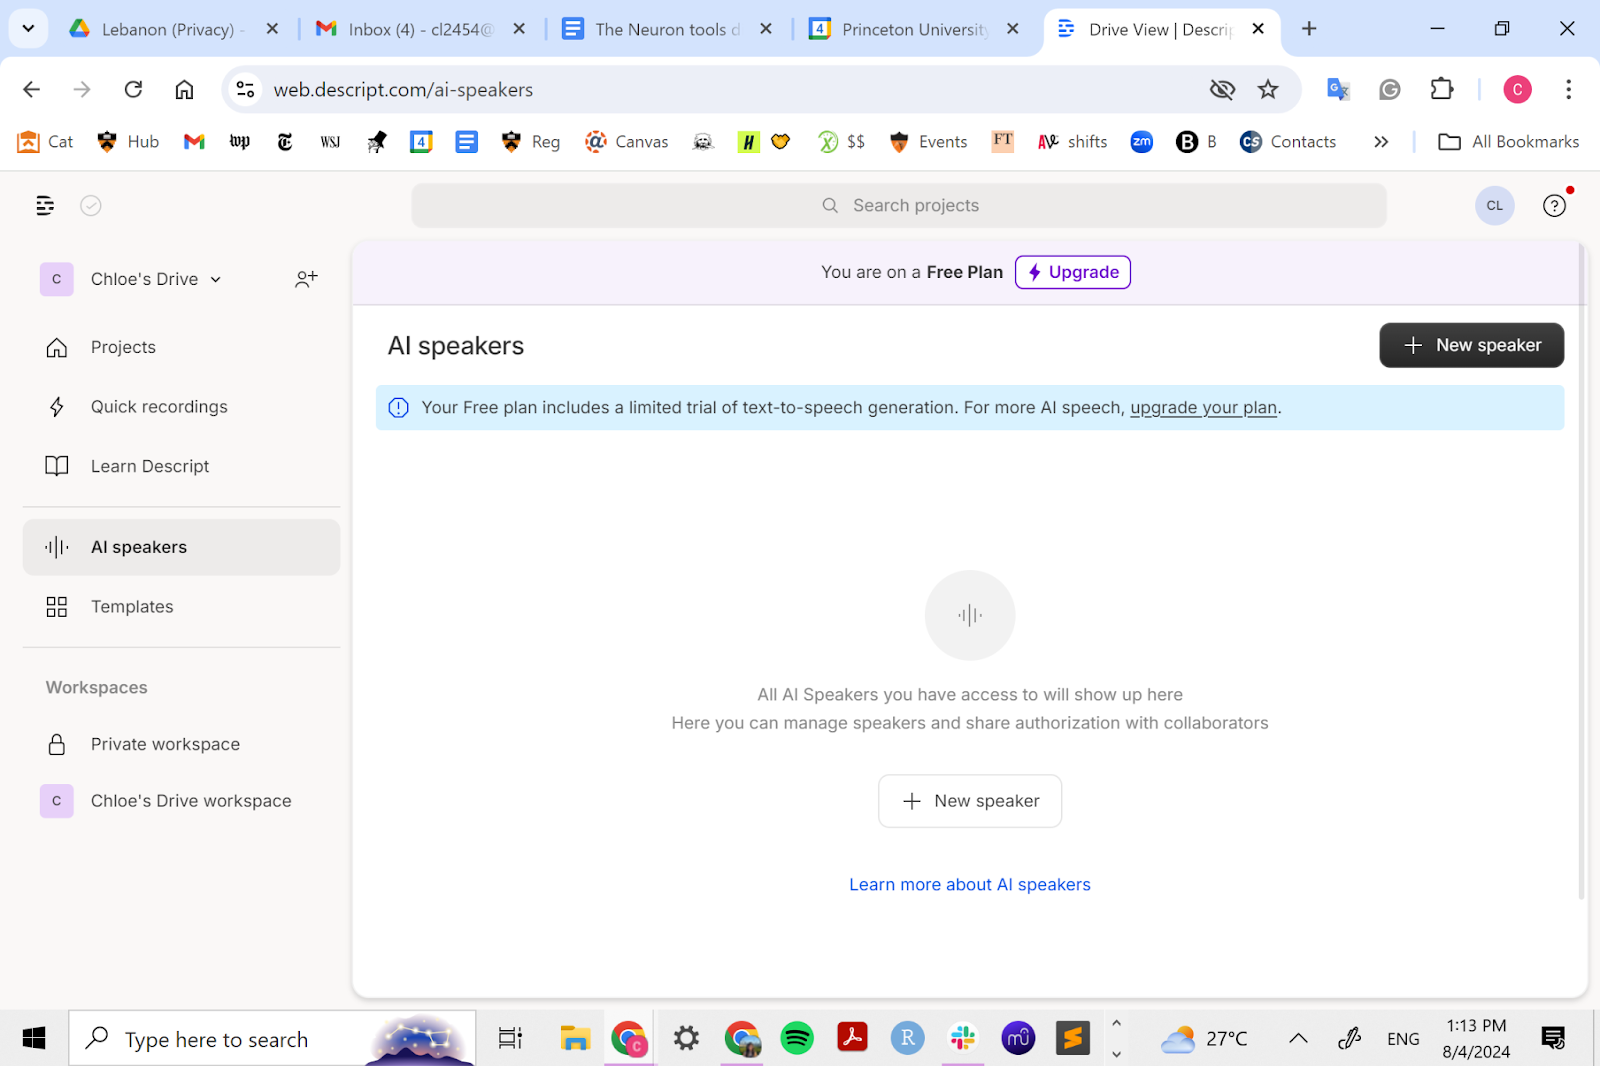Open the Chrome three-dot menu
This screenshot has height=1066, width=1600.
pyautogui.click(x=1568, y=89)
